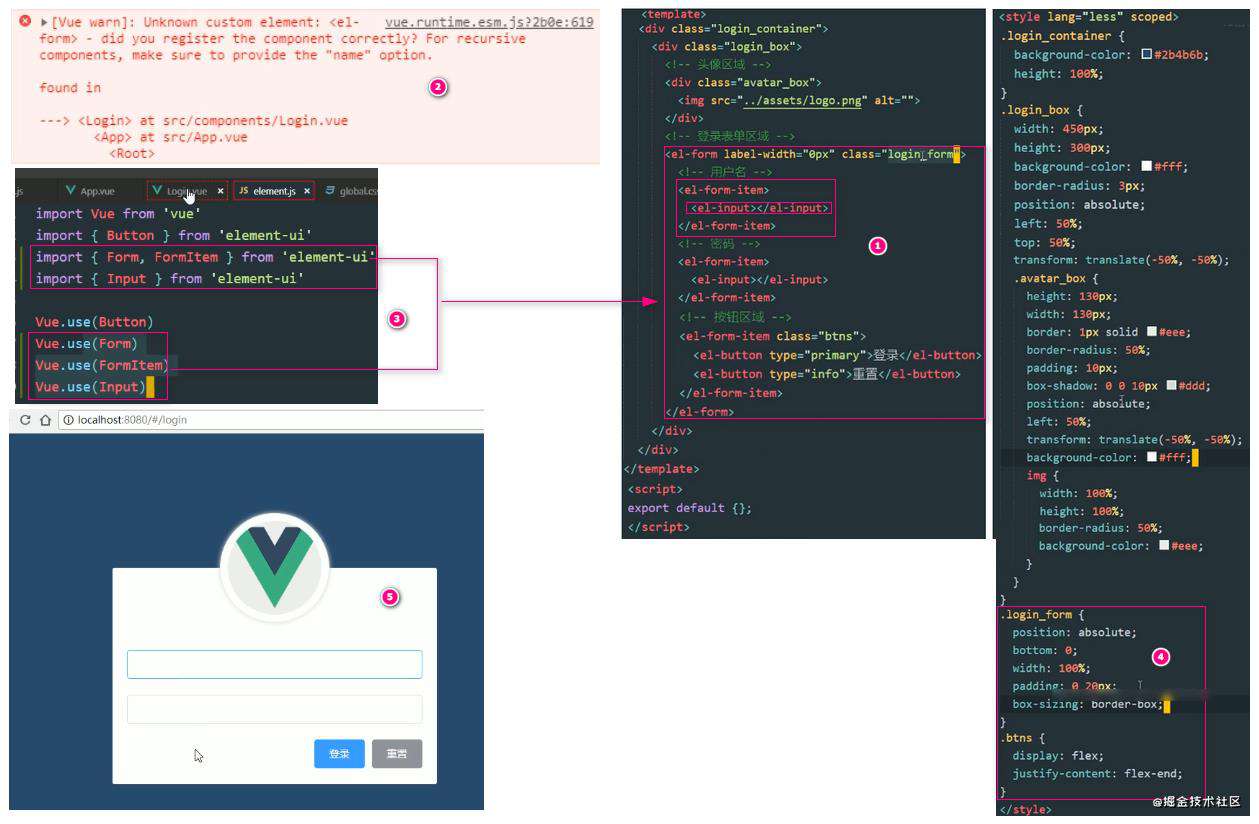1259x824 pixels.
Task: Click the ".btns {" selector line
Action: coord(1023,738)
